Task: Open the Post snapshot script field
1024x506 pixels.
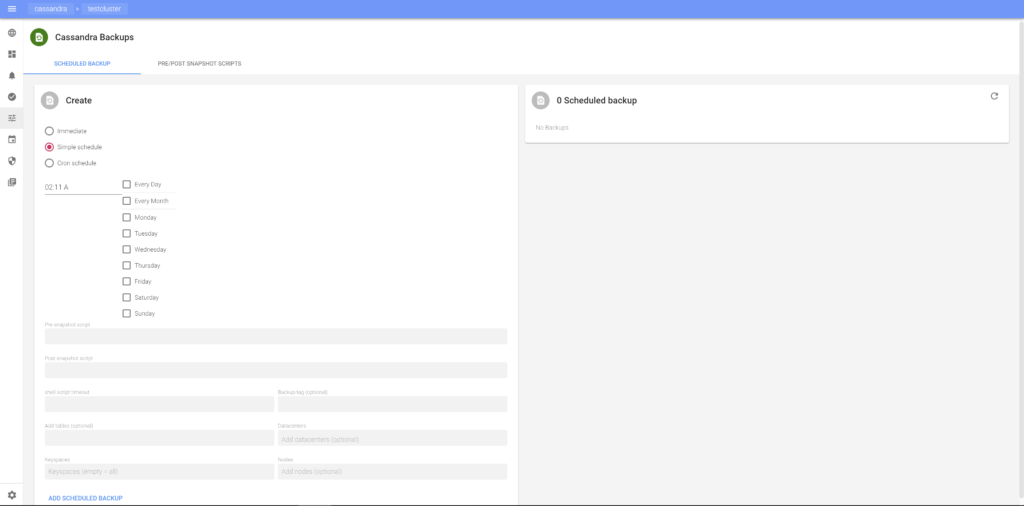Action: pyautogui.click(x=276, y=370)
